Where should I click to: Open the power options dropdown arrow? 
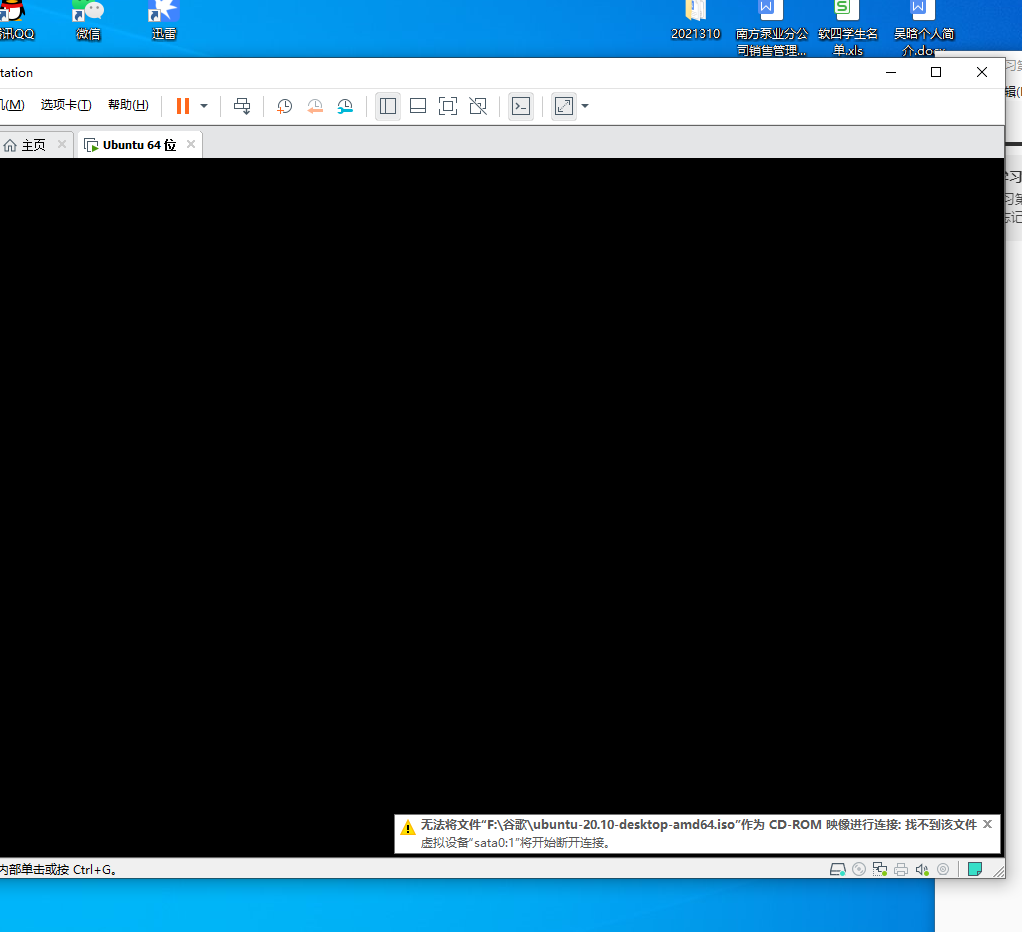[x=204, y=106]
